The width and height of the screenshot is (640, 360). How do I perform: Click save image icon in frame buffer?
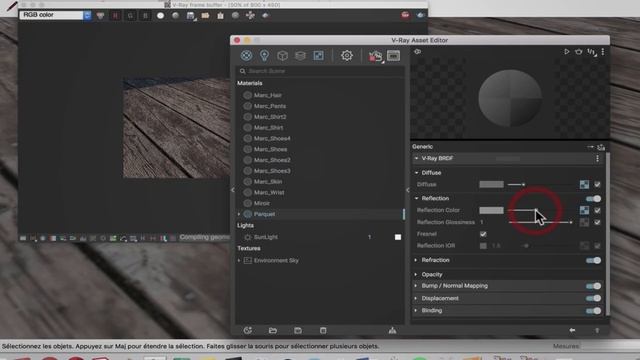click(x=191, y=16)
